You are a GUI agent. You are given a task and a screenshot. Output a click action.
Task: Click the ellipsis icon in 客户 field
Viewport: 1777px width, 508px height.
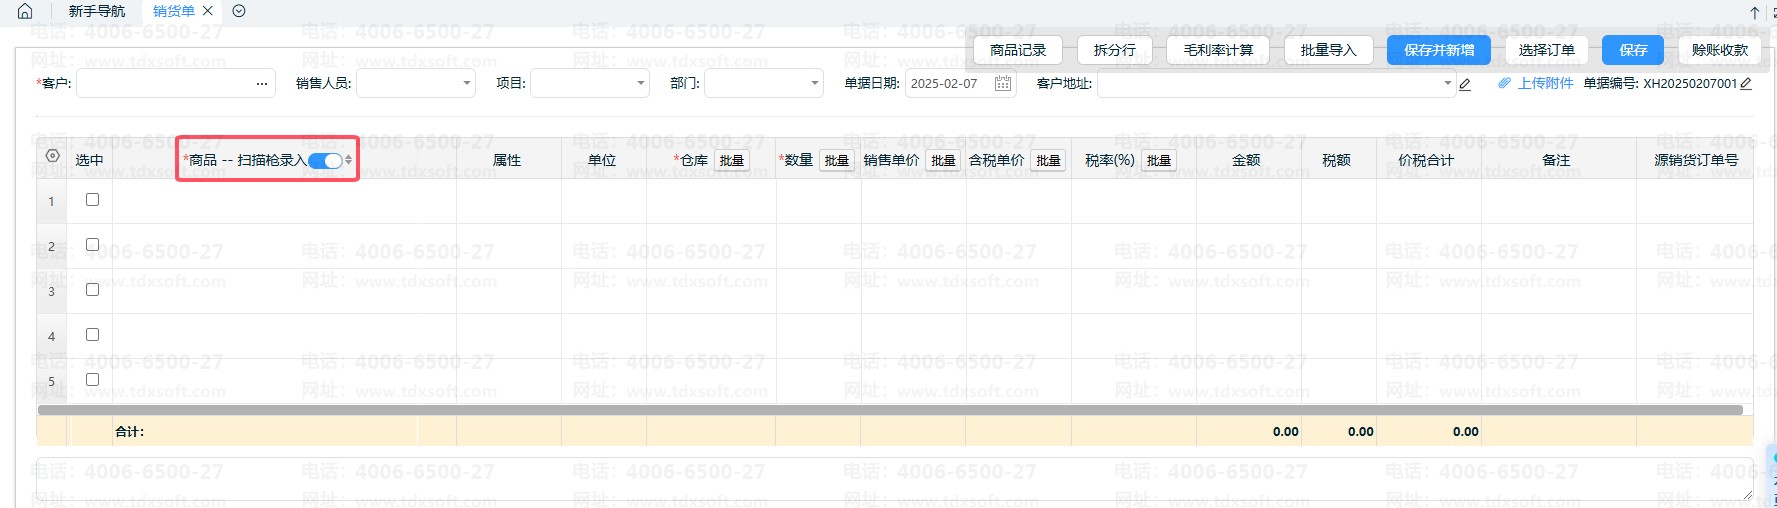262,84
